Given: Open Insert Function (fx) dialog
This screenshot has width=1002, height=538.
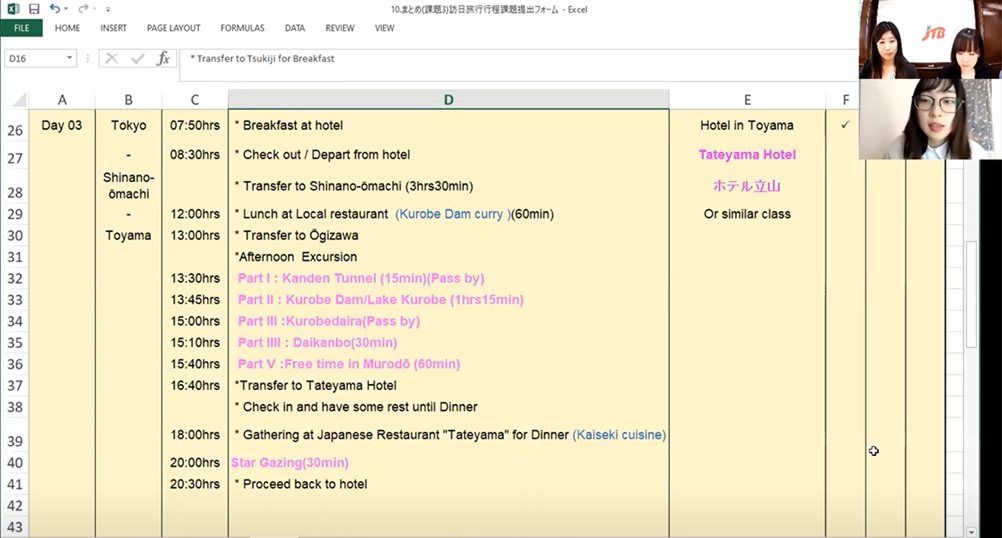Looking at the screenshot, I should [163, 59].
